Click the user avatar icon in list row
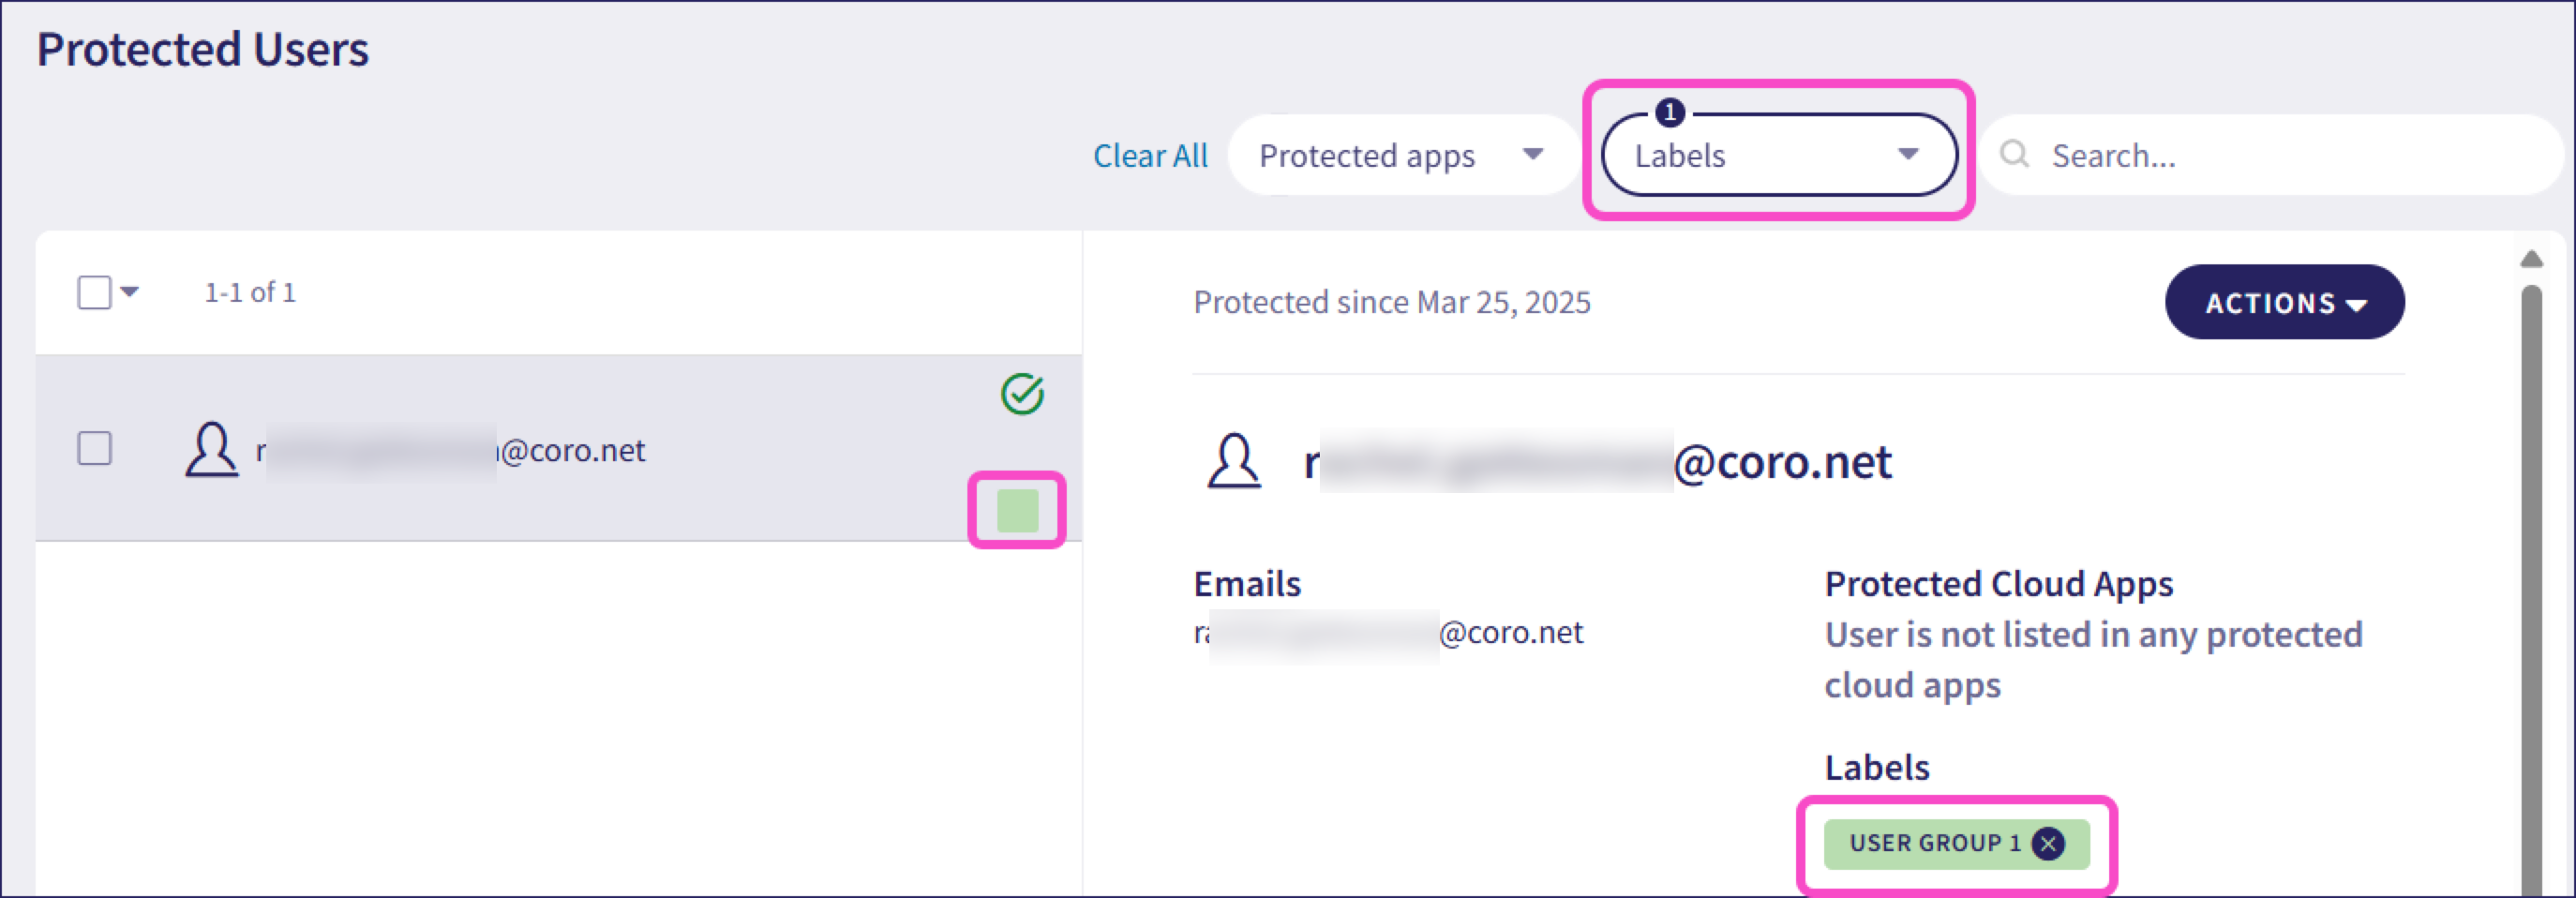 point(212,449)
